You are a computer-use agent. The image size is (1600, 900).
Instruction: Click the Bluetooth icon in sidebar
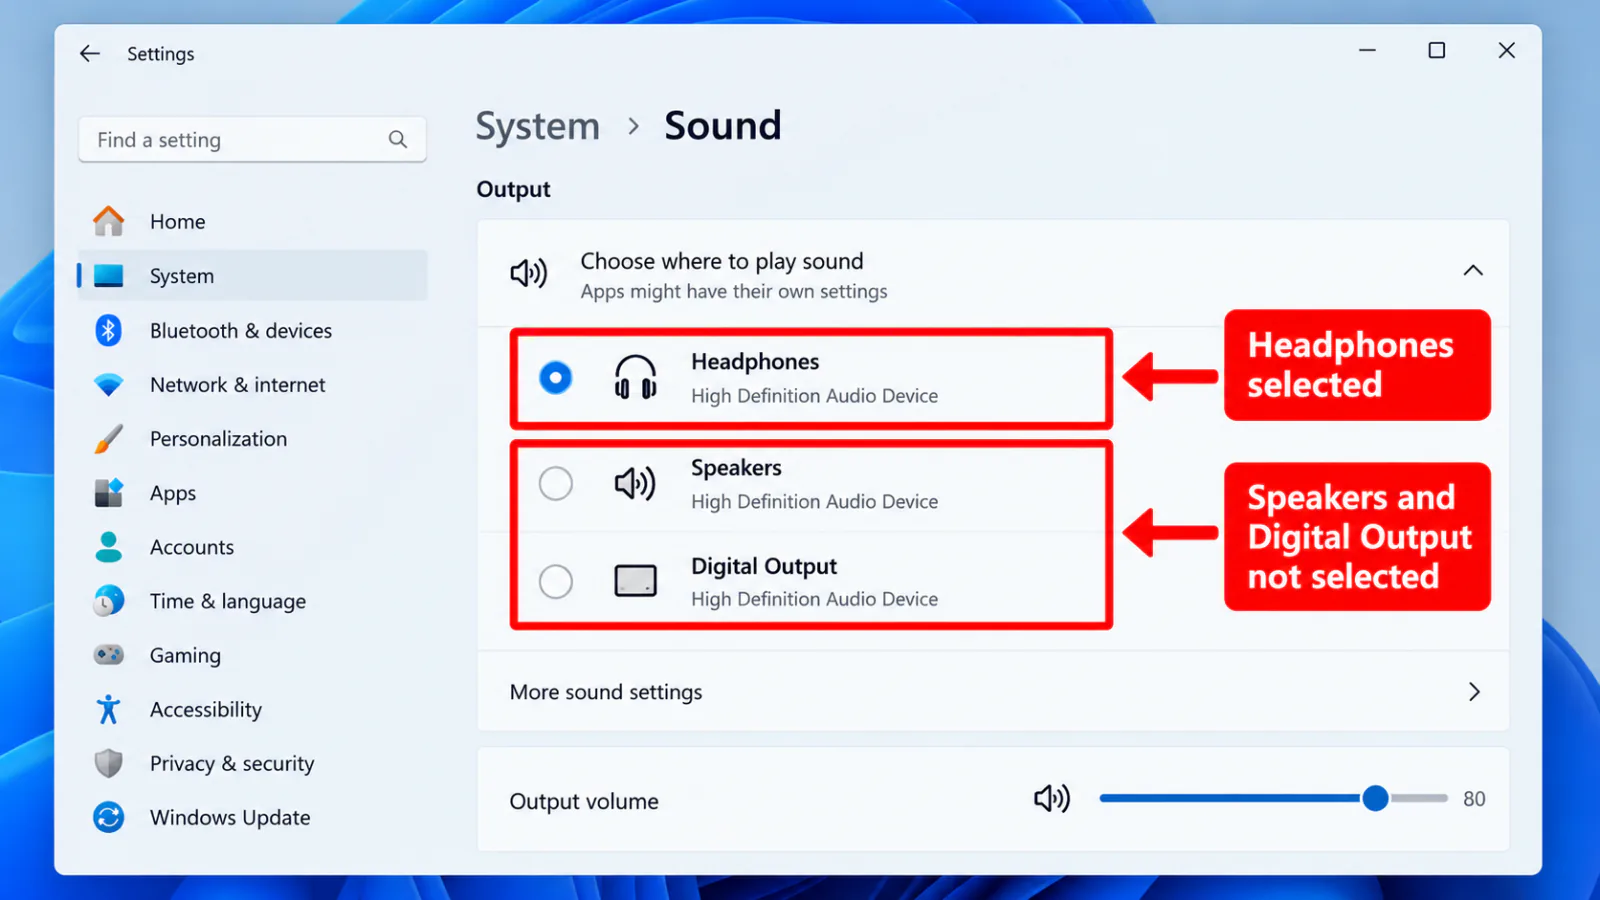coord(109,330)
